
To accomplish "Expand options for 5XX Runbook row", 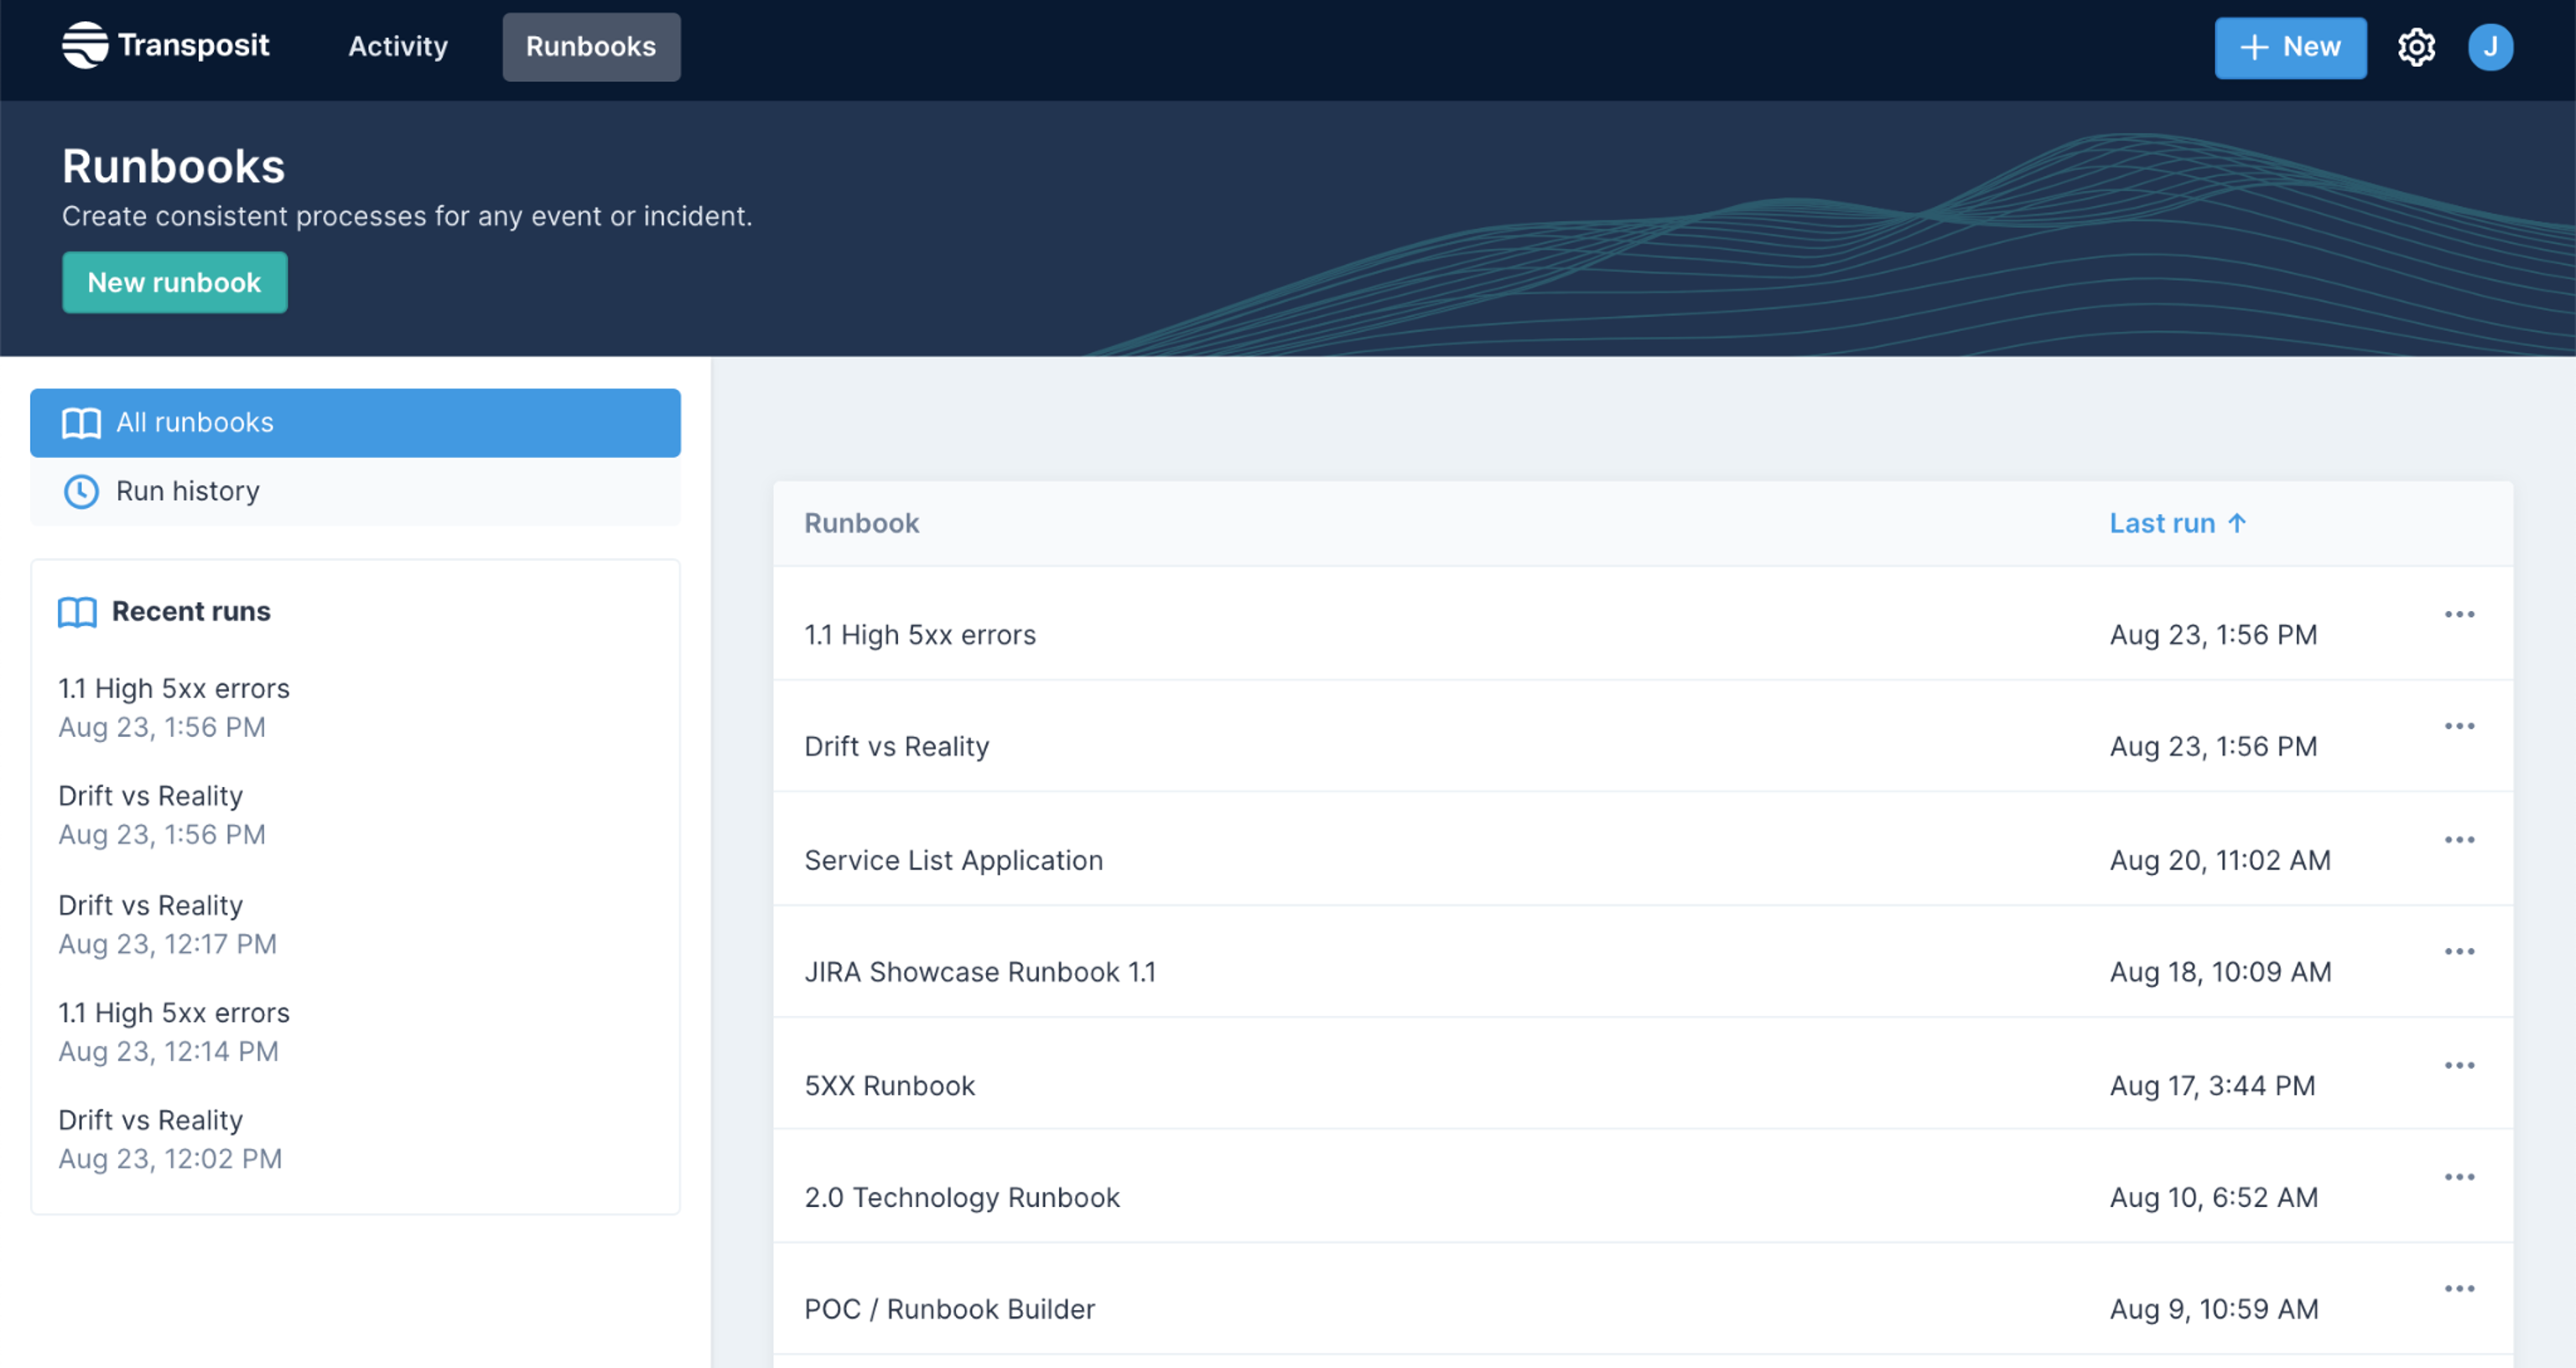I will click(x=2459, y=1065).
